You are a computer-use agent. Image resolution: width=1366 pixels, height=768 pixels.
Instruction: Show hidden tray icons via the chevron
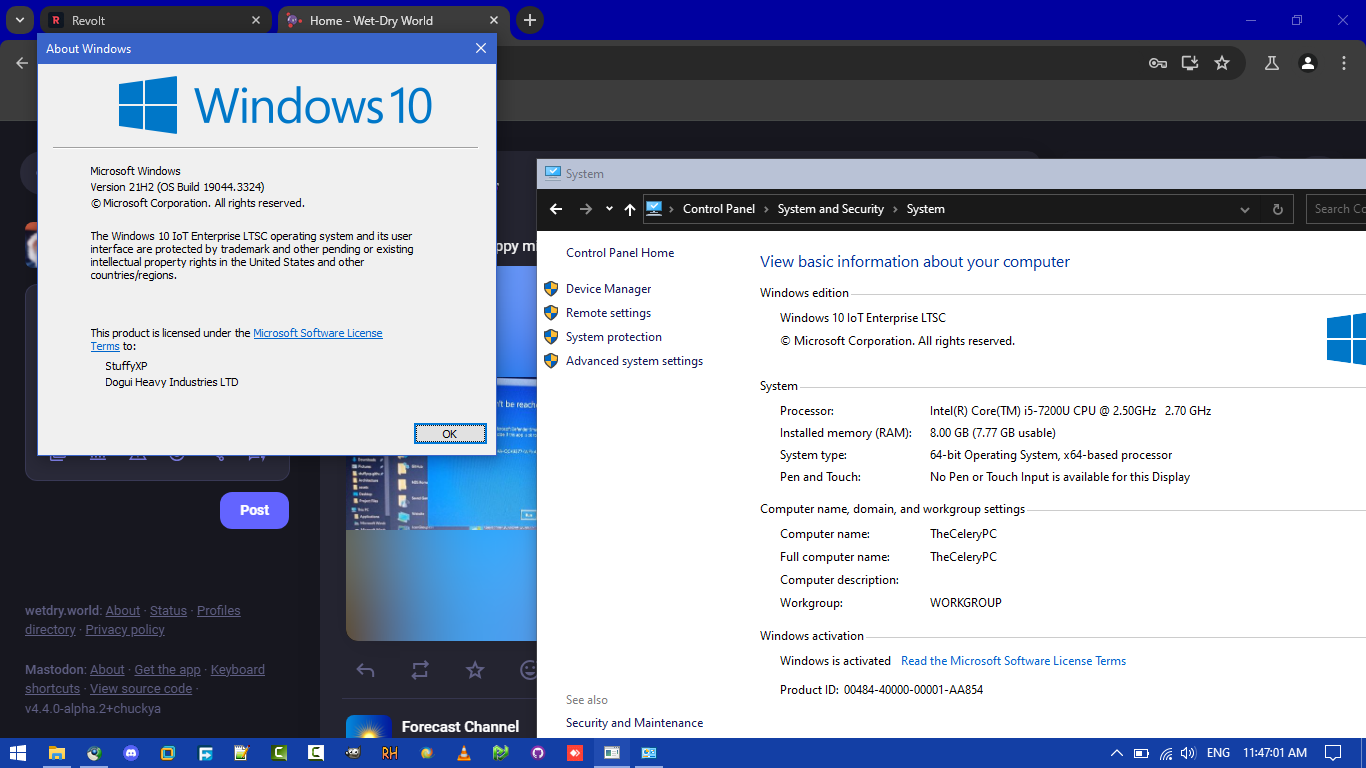point(1116,752)
